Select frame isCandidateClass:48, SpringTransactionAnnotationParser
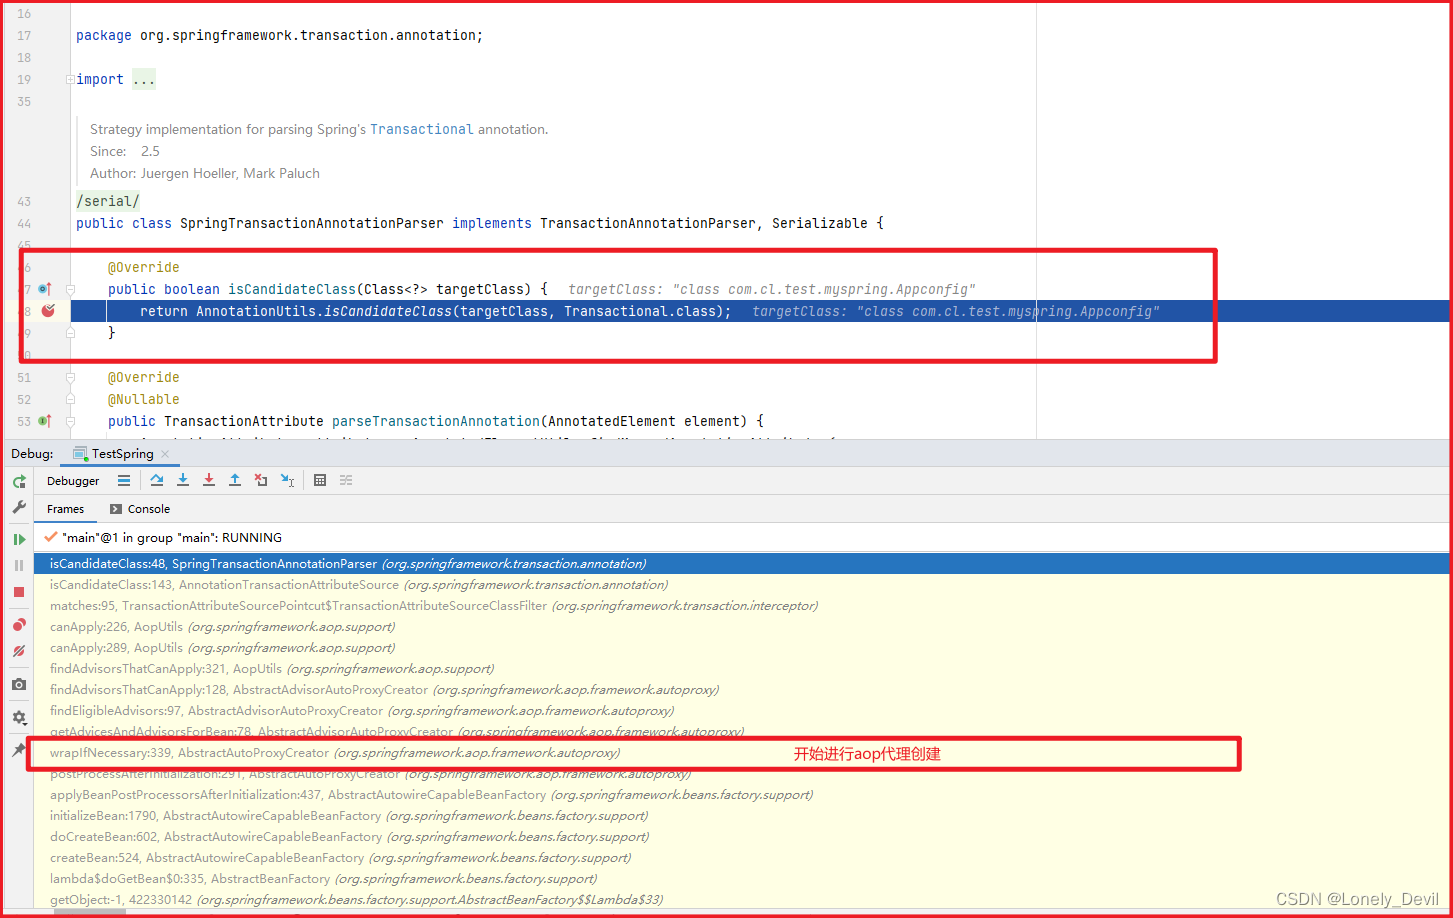 741,564
